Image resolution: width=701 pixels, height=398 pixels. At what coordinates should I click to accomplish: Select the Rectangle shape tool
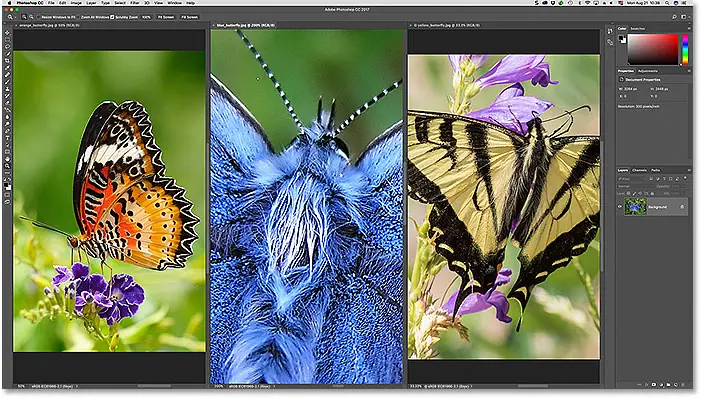coord(8,152)
